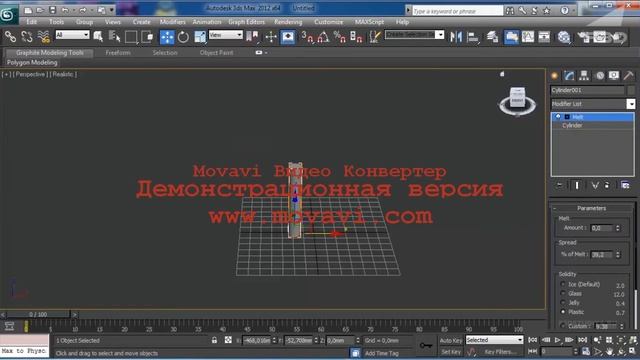Screen dimensions: 640x360
Task: Open the Hierarchy command panel tab
Action: 584,76
